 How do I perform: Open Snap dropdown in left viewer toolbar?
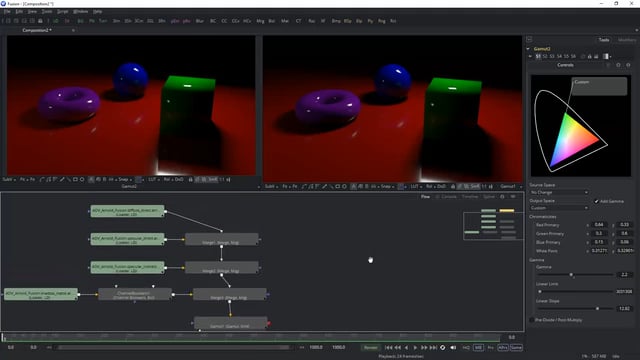125,180
